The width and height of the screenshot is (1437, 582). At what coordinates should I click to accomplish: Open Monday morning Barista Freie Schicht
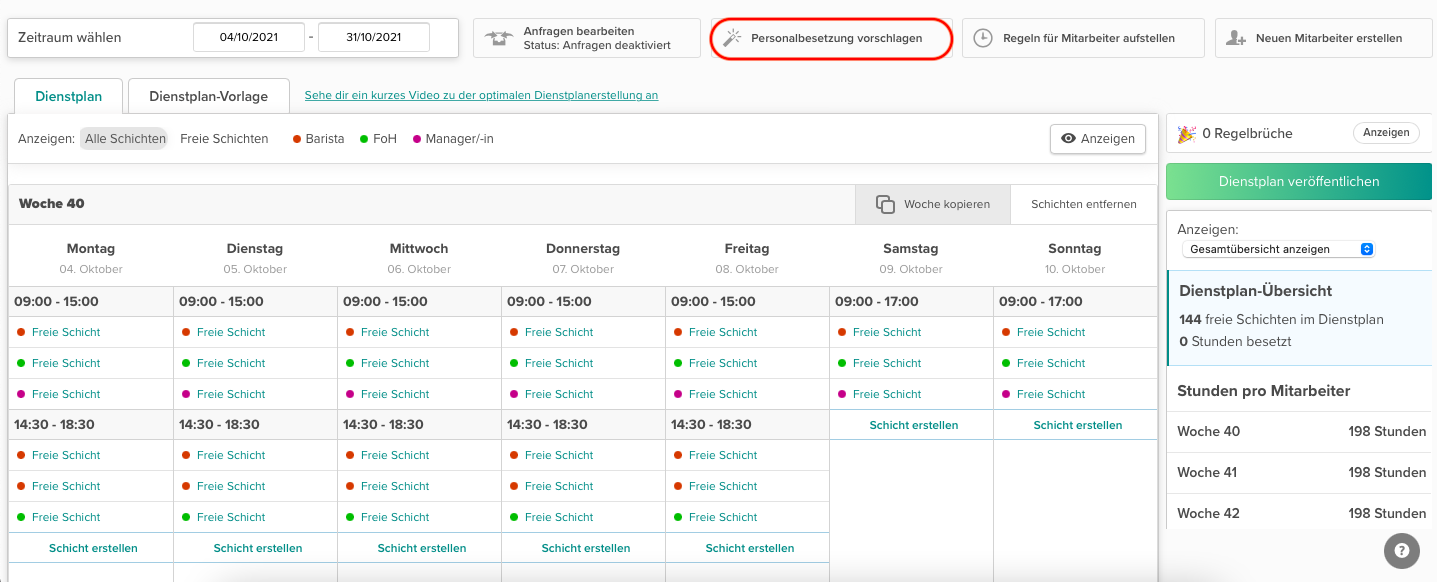[66, 332]
